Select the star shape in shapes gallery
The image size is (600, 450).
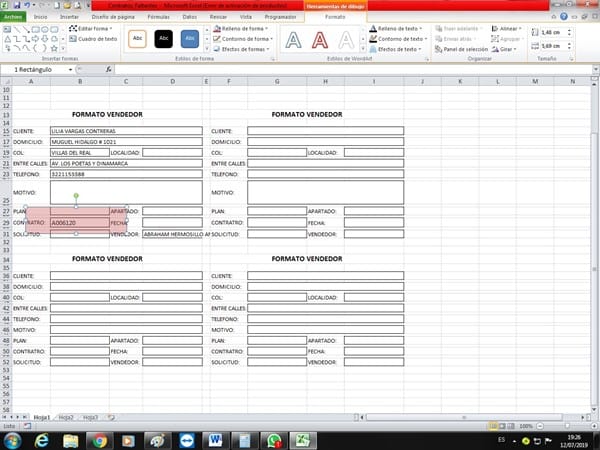pos(54,49)
